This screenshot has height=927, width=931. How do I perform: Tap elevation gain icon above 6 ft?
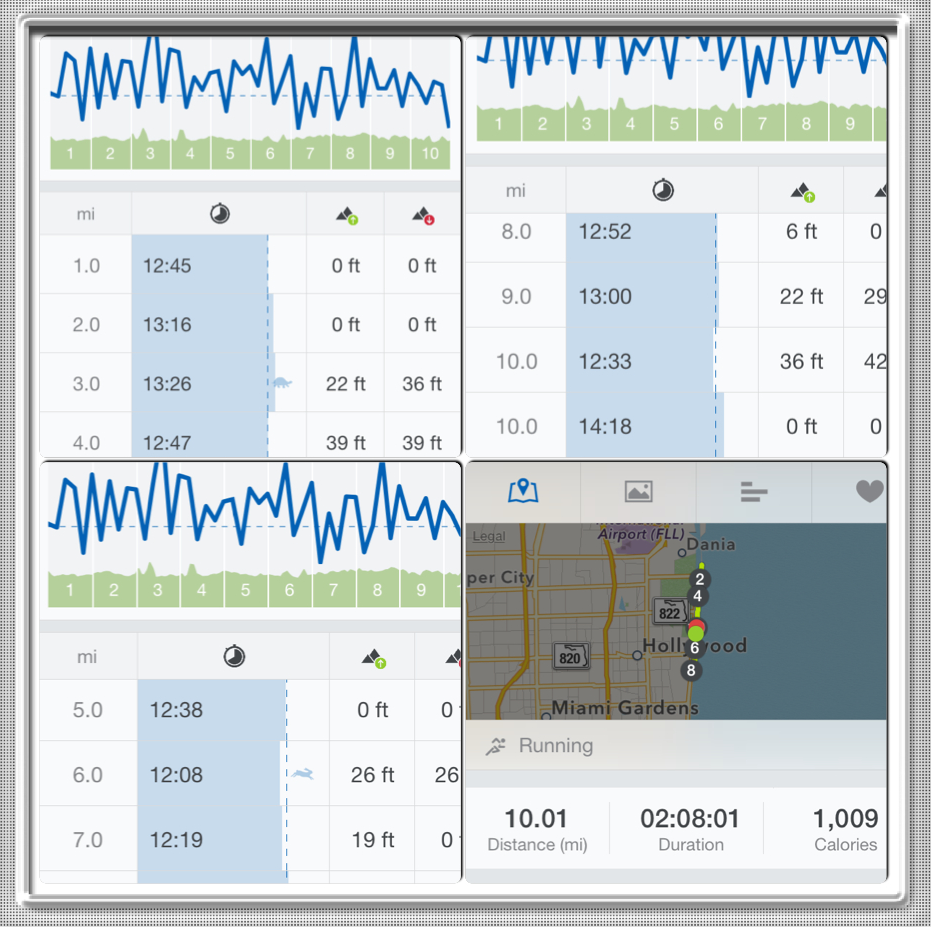click(803, 192)
